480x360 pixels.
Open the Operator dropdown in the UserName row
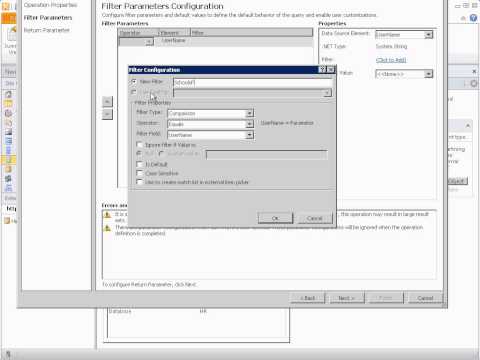point(149,41)
